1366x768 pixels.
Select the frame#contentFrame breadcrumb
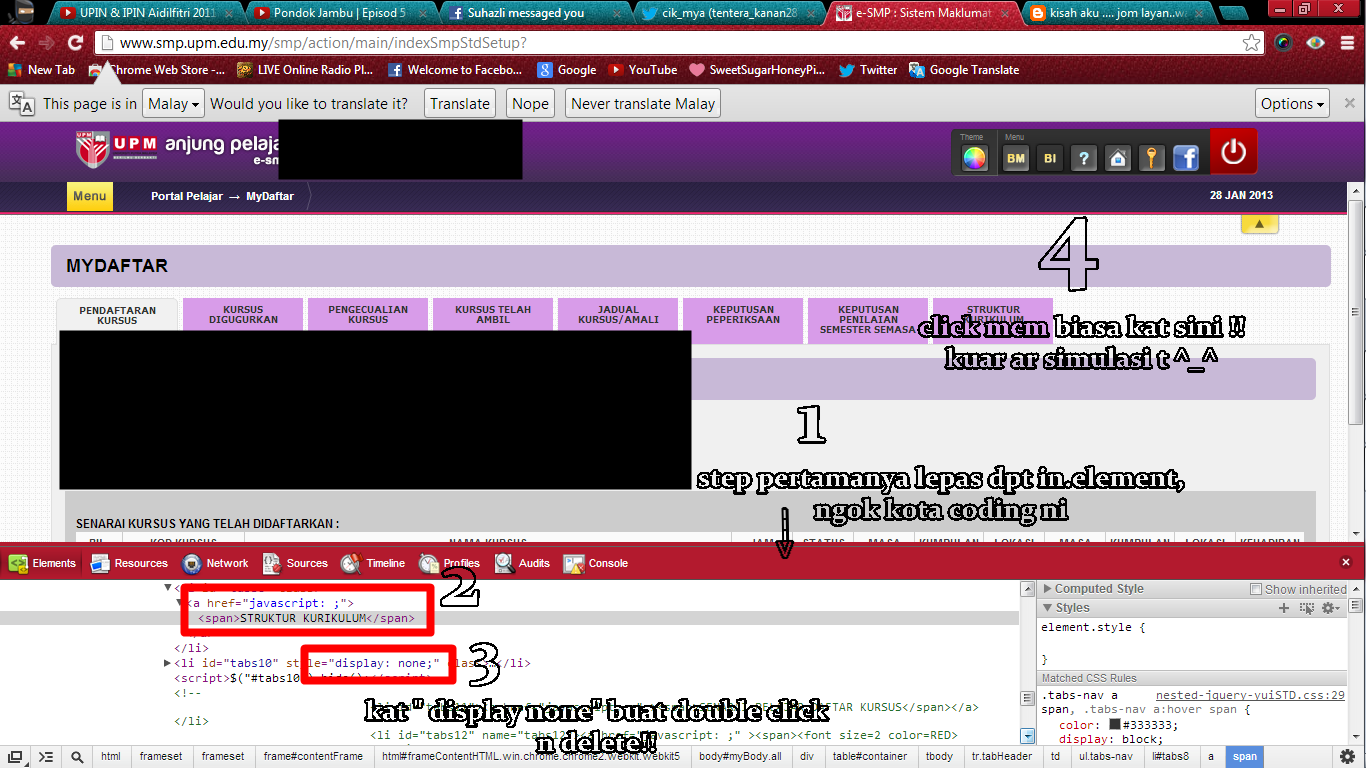[x=313, y=757]
